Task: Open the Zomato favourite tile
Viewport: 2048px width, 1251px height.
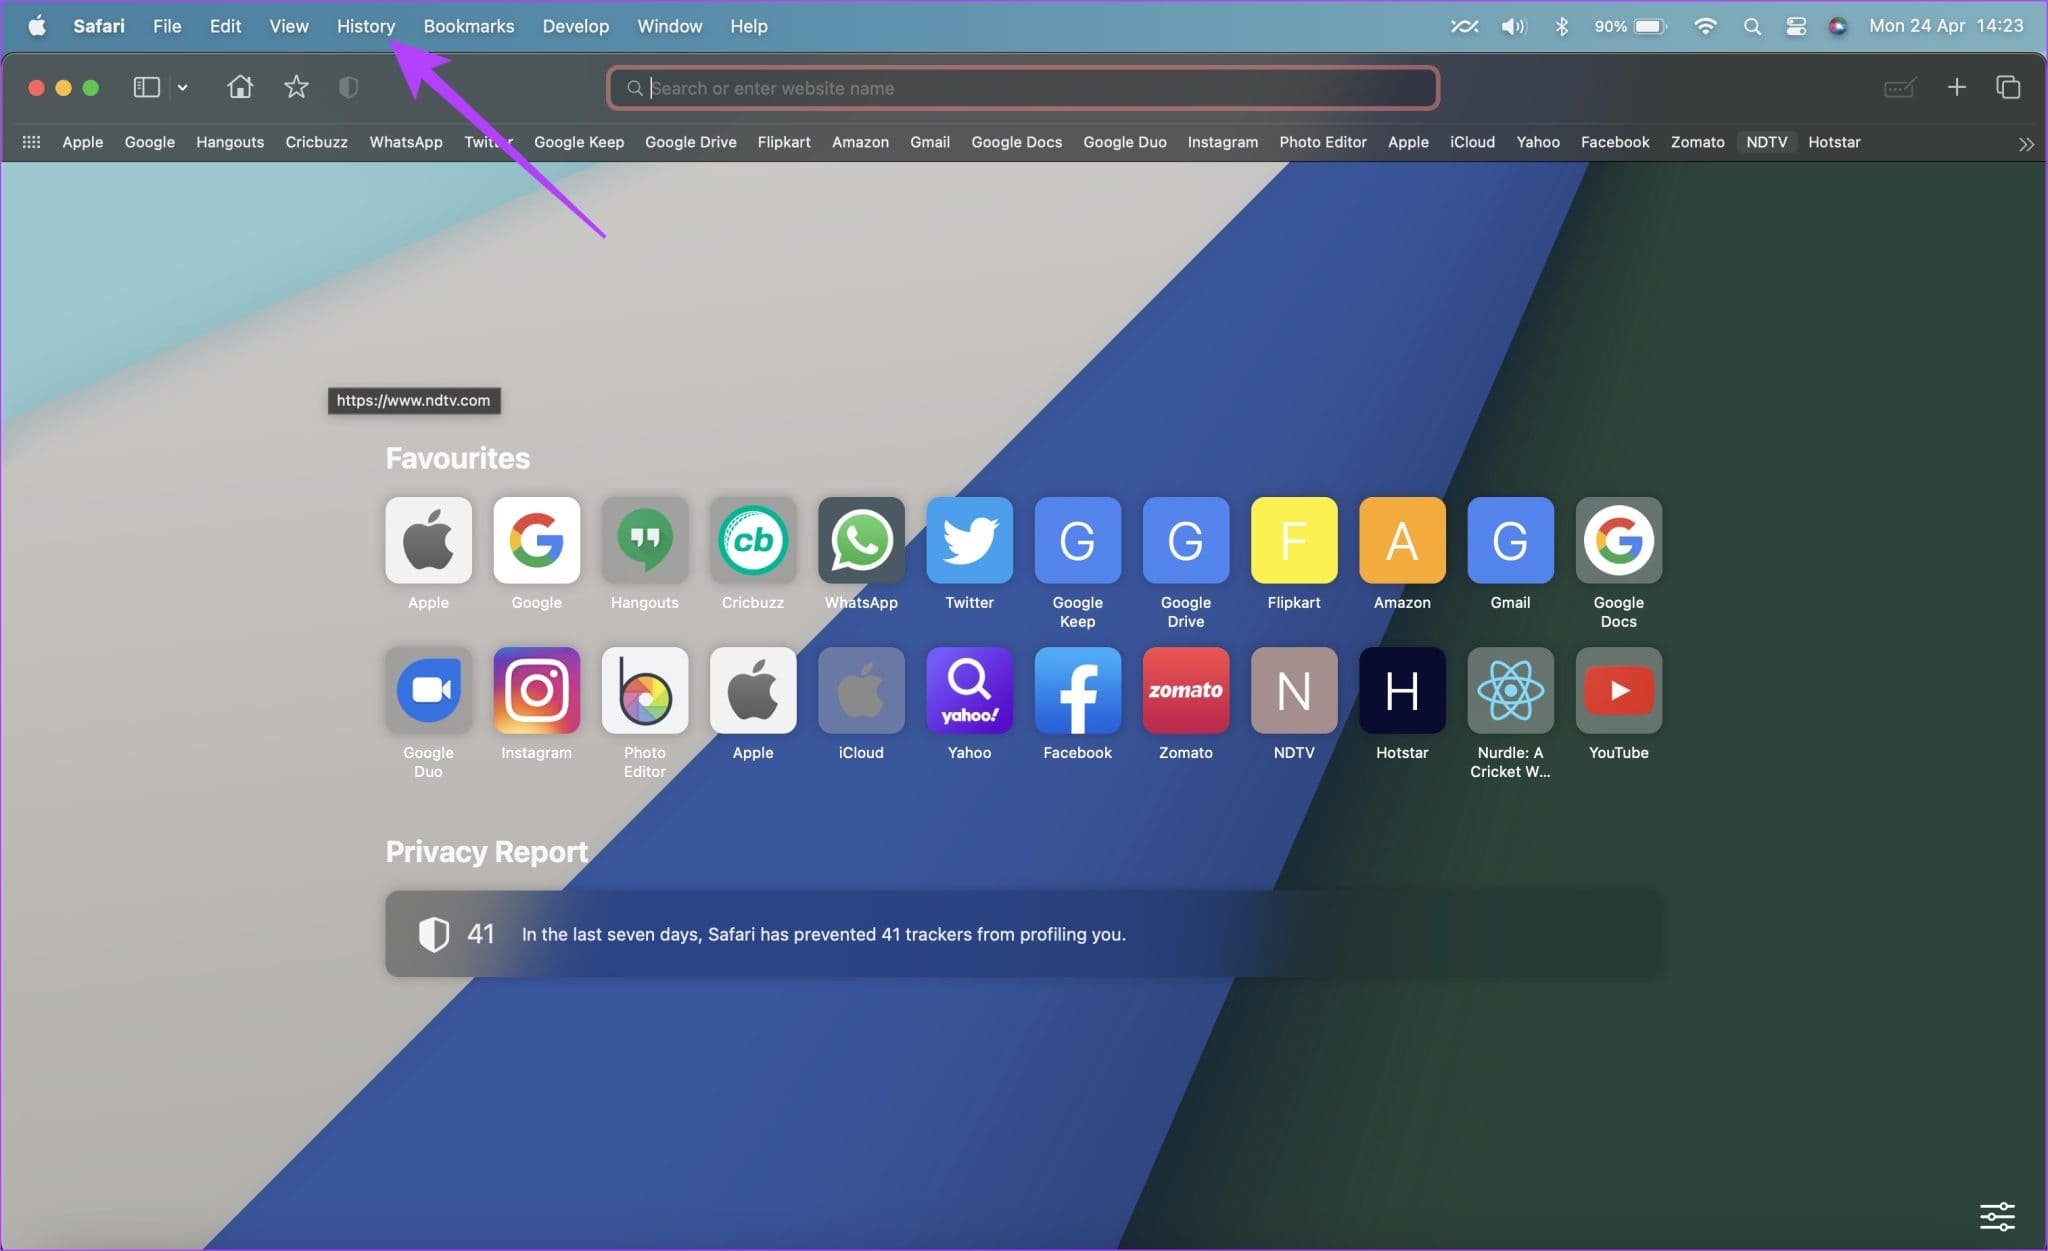Action: (1186, 690)
